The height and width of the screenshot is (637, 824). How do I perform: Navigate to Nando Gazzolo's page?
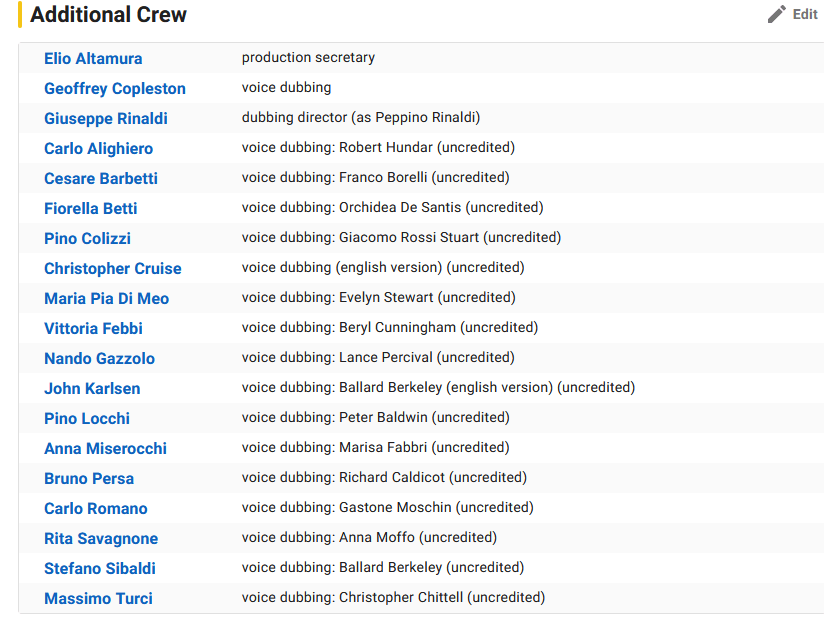(x=99, y=358)
